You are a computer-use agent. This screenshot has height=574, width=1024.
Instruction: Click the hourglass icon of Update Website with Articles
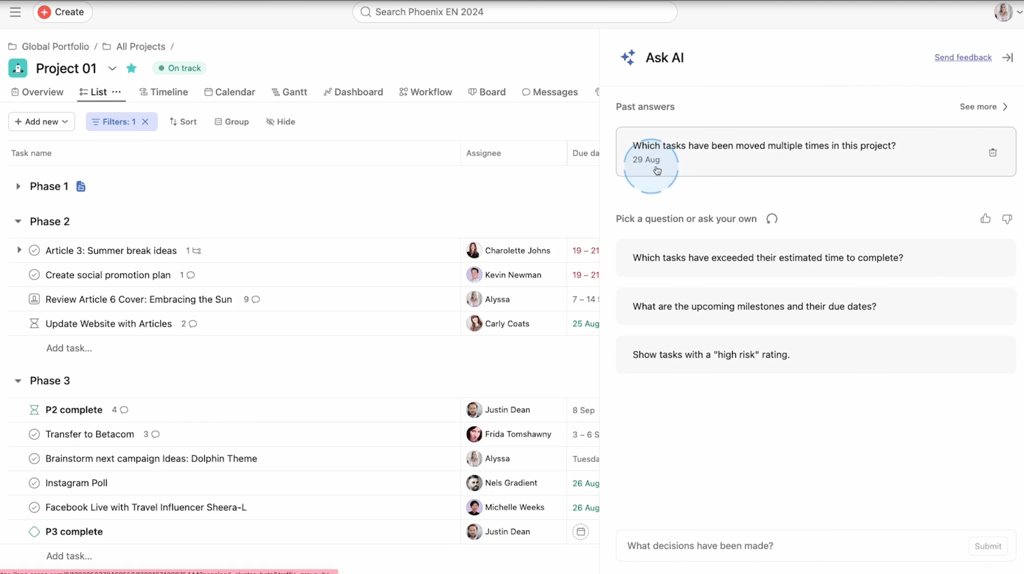pyautogui.click(x=34, y=323)
